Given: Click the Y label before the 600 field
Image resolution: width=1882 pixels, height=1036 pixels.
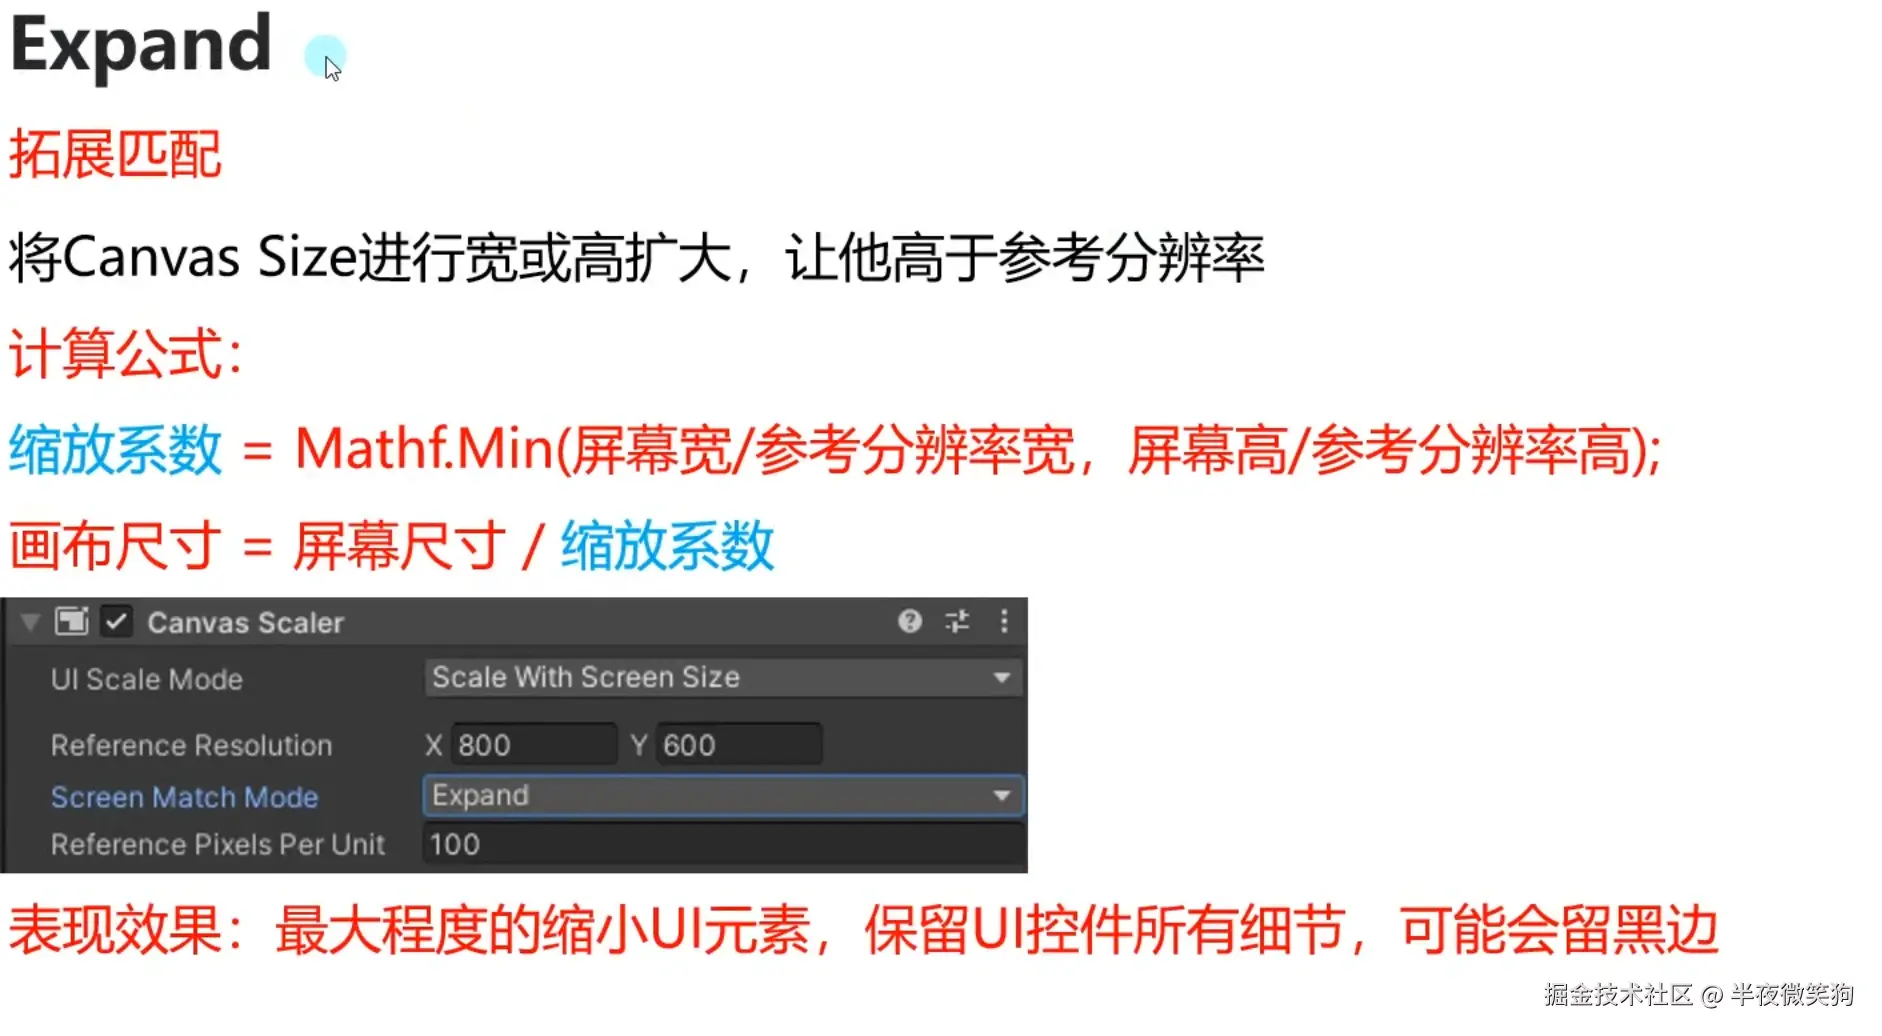Looking at the screenshot, I should (x=639, y=746).
